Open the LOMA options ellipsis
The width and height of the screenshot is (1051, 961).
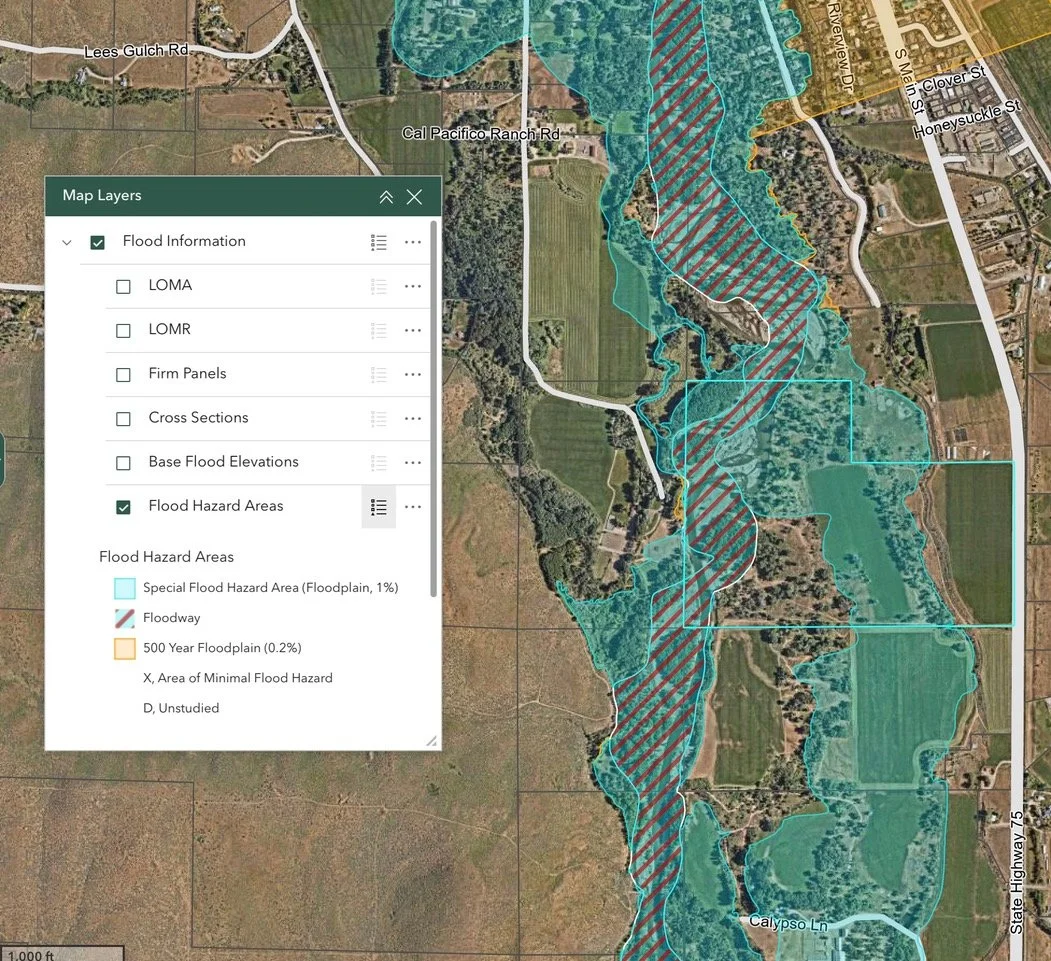pyautogui.click(x=413, y=286)
